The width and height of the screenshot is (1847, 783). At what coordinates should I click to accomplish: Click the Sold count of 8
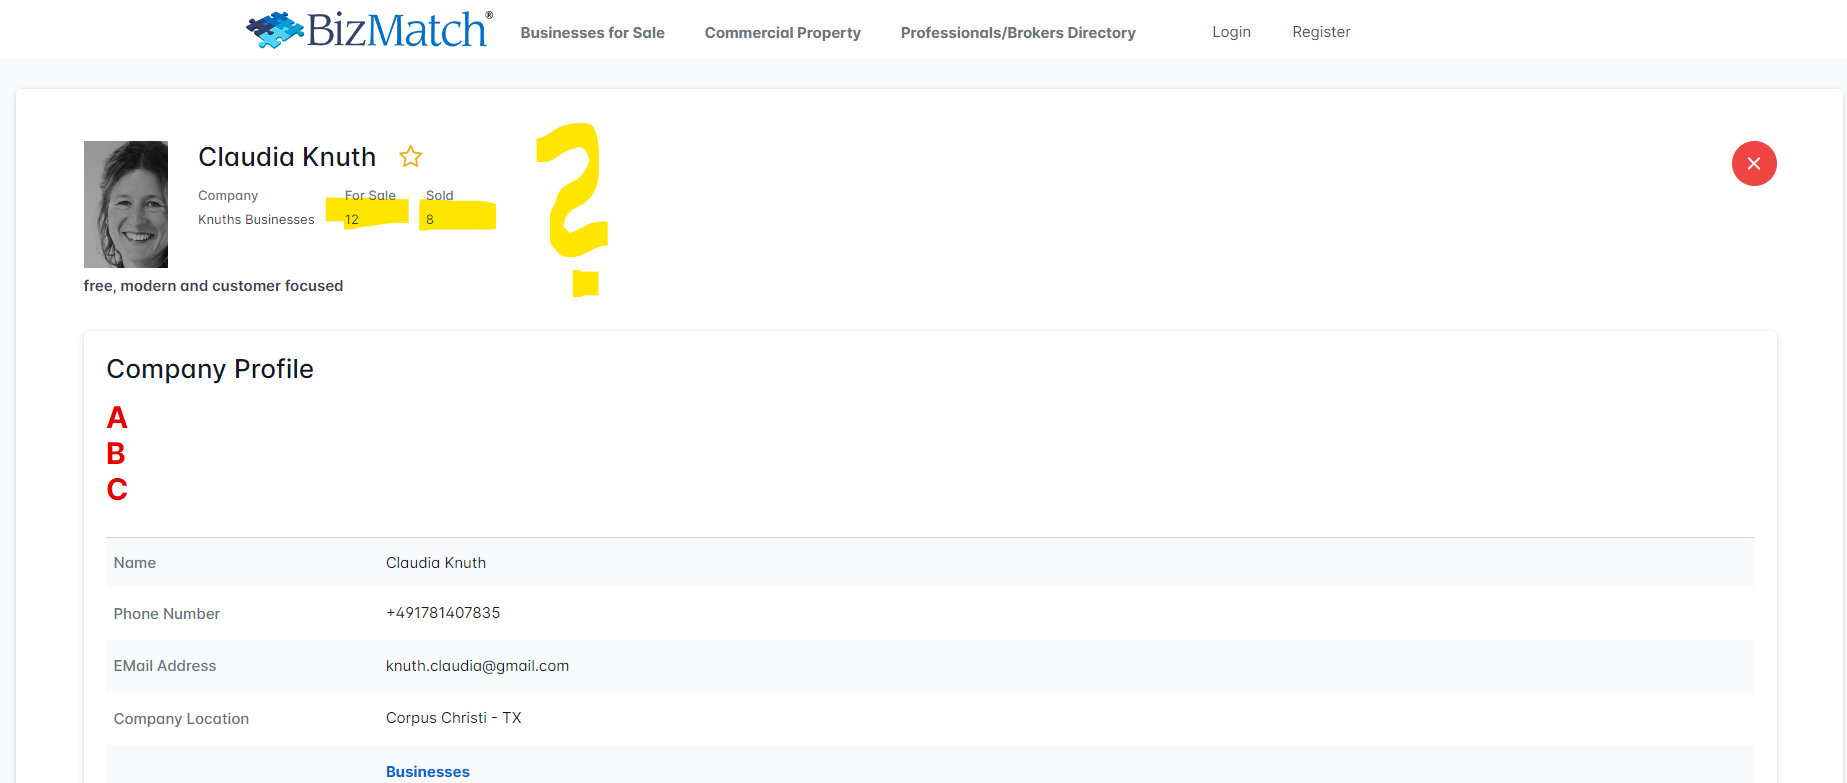[430, 219]
